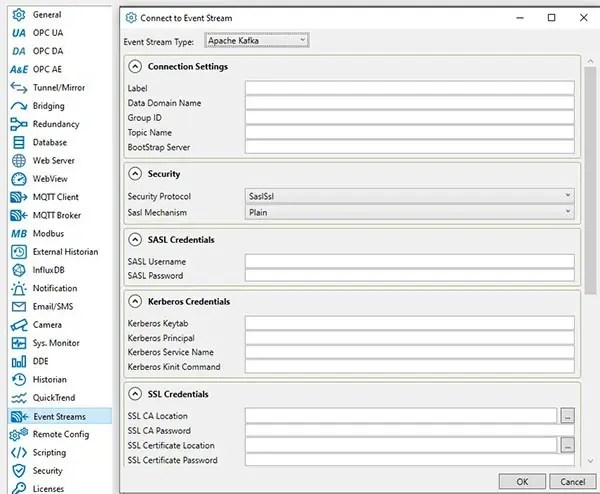Focus the Data Domain Name field
The height and width of the screenshot is (494, 600).
pyautogui.click(x=409, y=103)
